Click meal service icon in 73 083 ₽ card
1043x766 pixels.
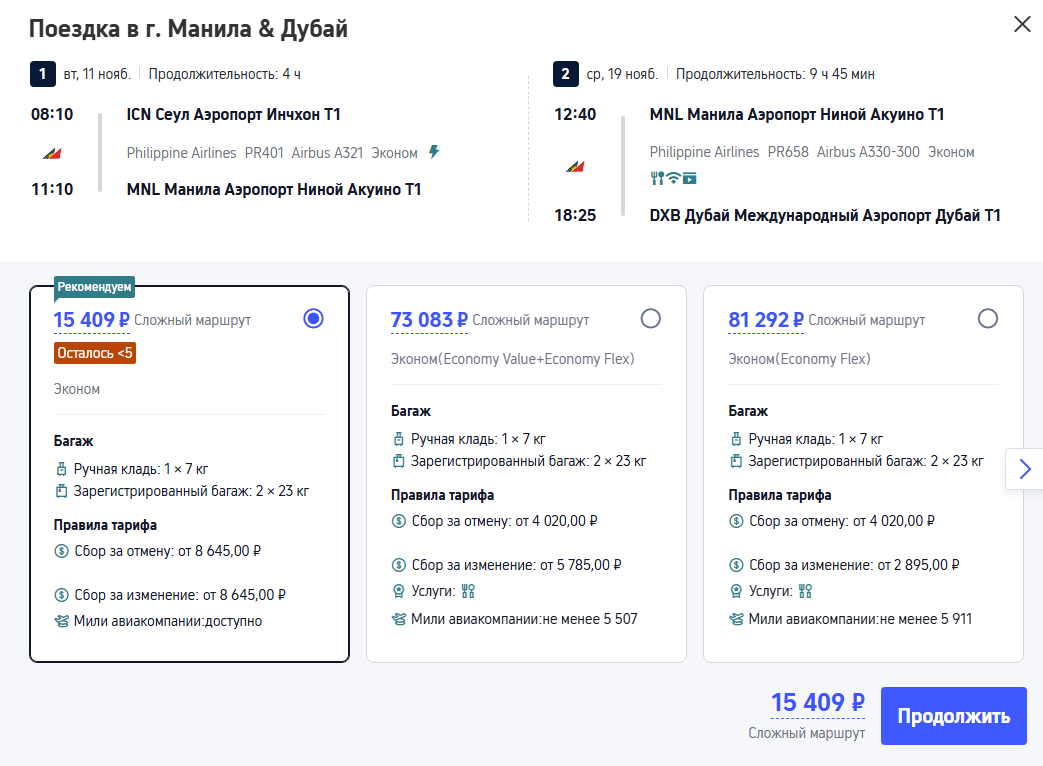click(468, 591)
